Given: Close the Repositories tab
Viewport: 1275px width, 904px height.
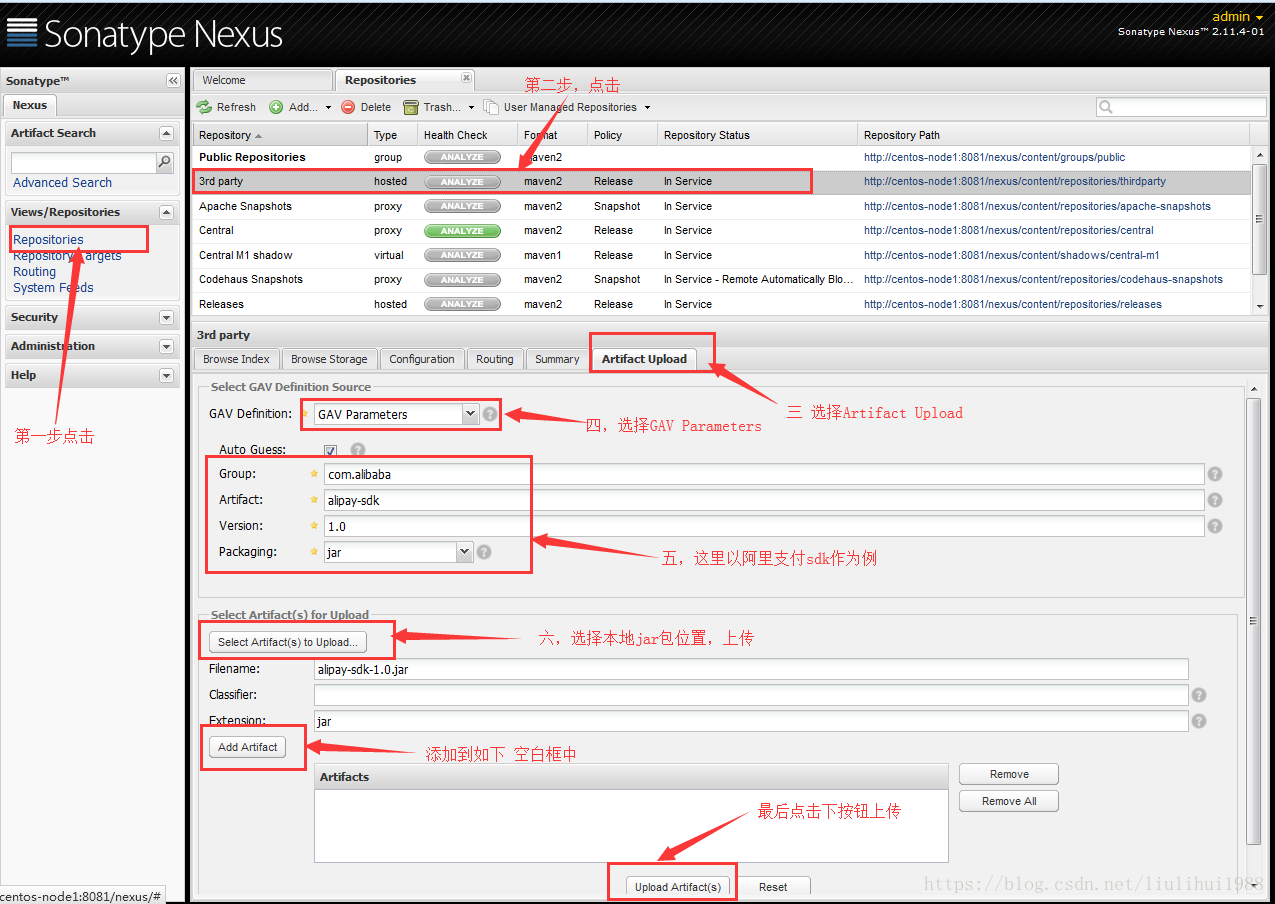Looking at the screenshot, I should point(466,77).
